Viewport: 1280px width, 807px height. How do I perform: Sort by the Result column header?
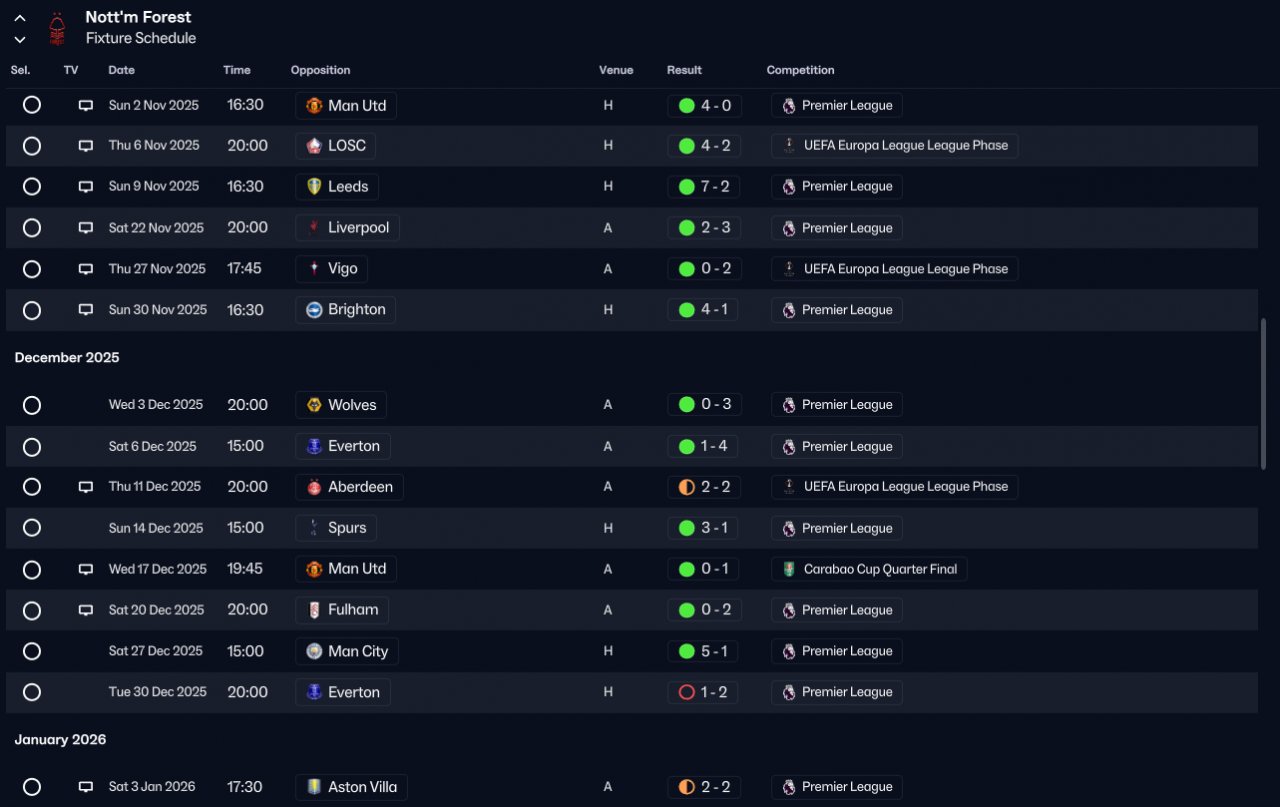tap(684, 70)
